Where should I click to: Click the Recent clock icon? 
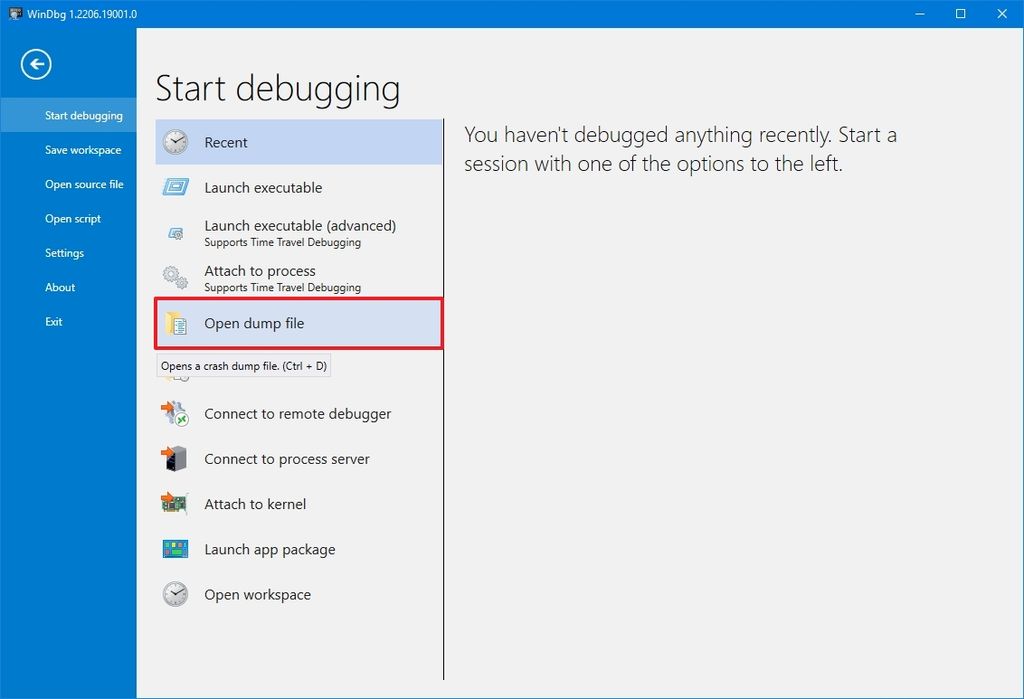176,142
